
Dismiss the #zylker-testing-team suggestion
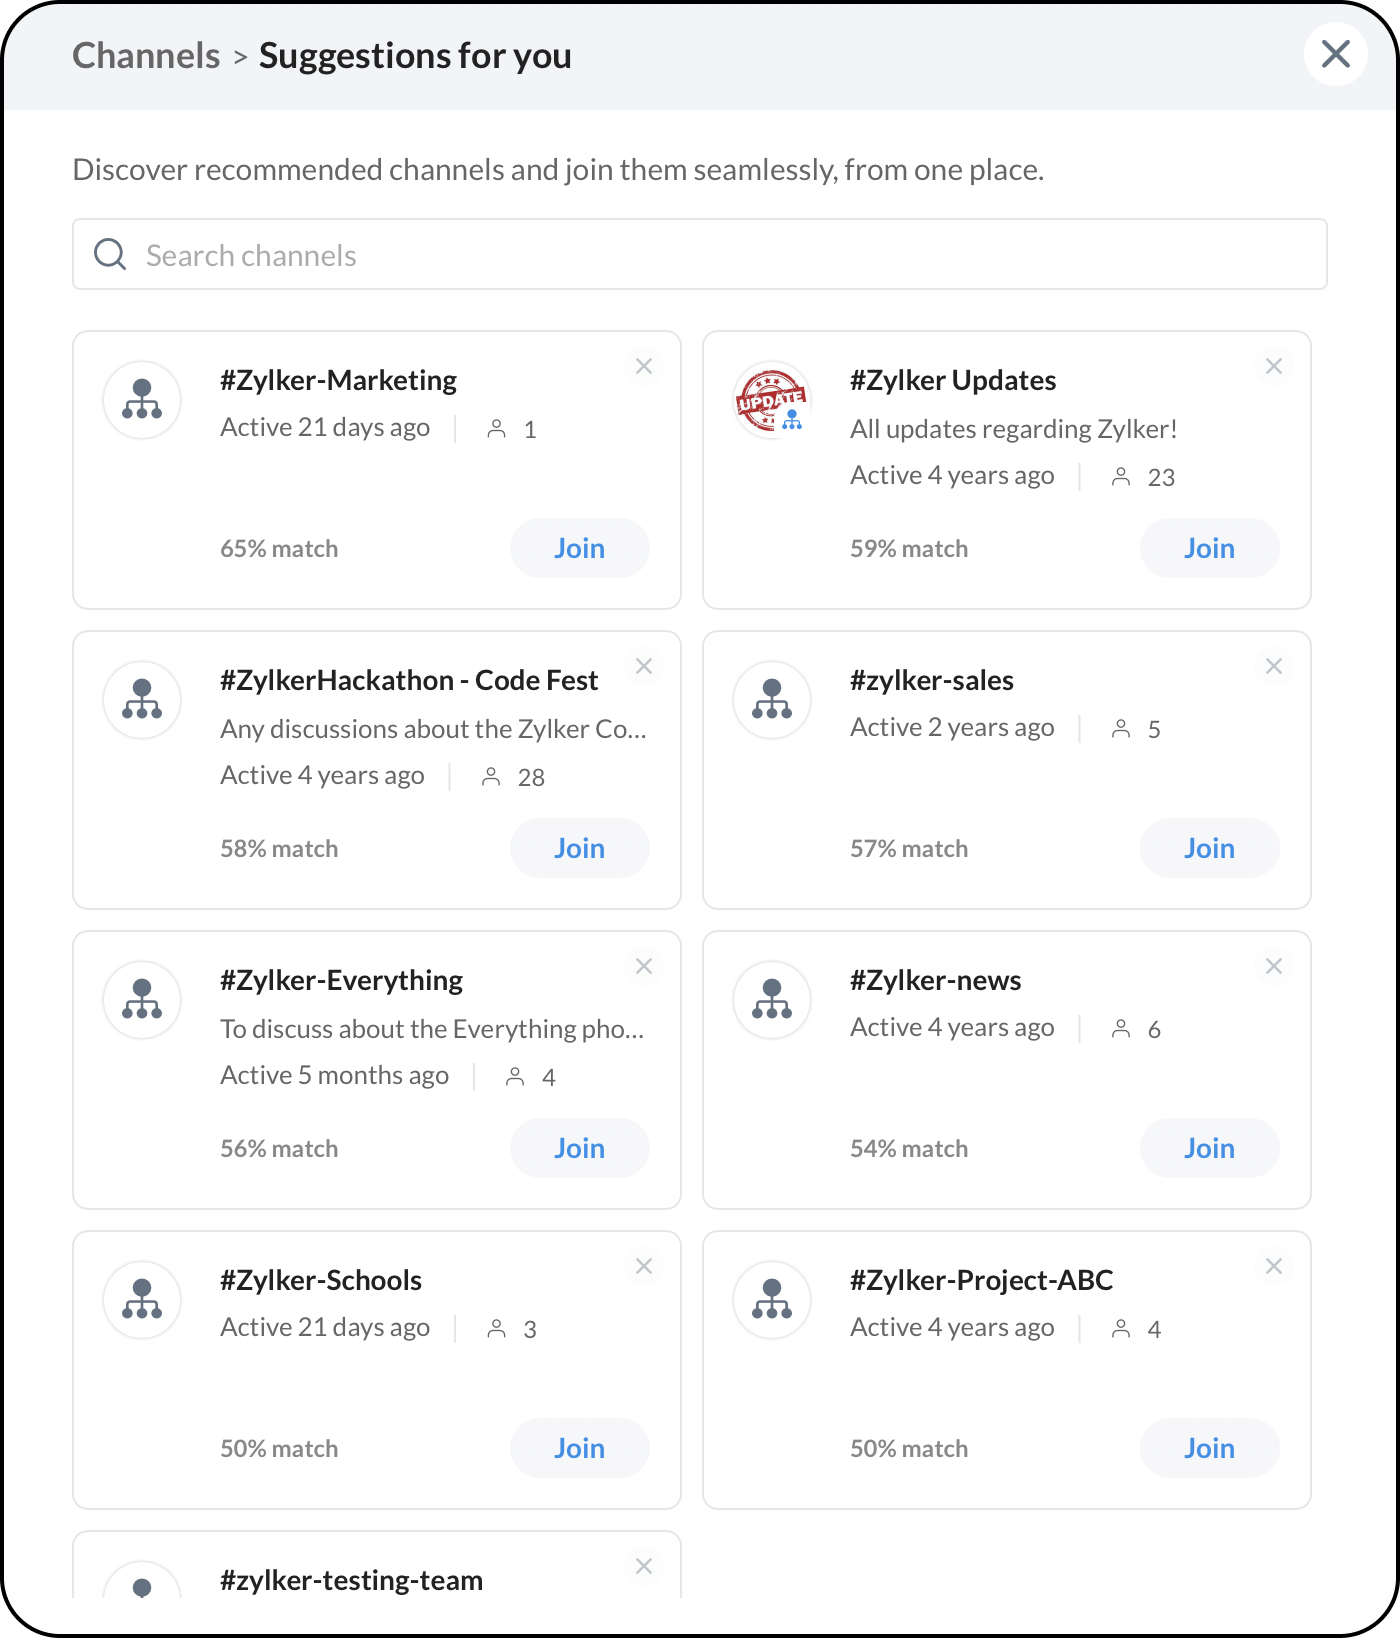pos(644,1566)
